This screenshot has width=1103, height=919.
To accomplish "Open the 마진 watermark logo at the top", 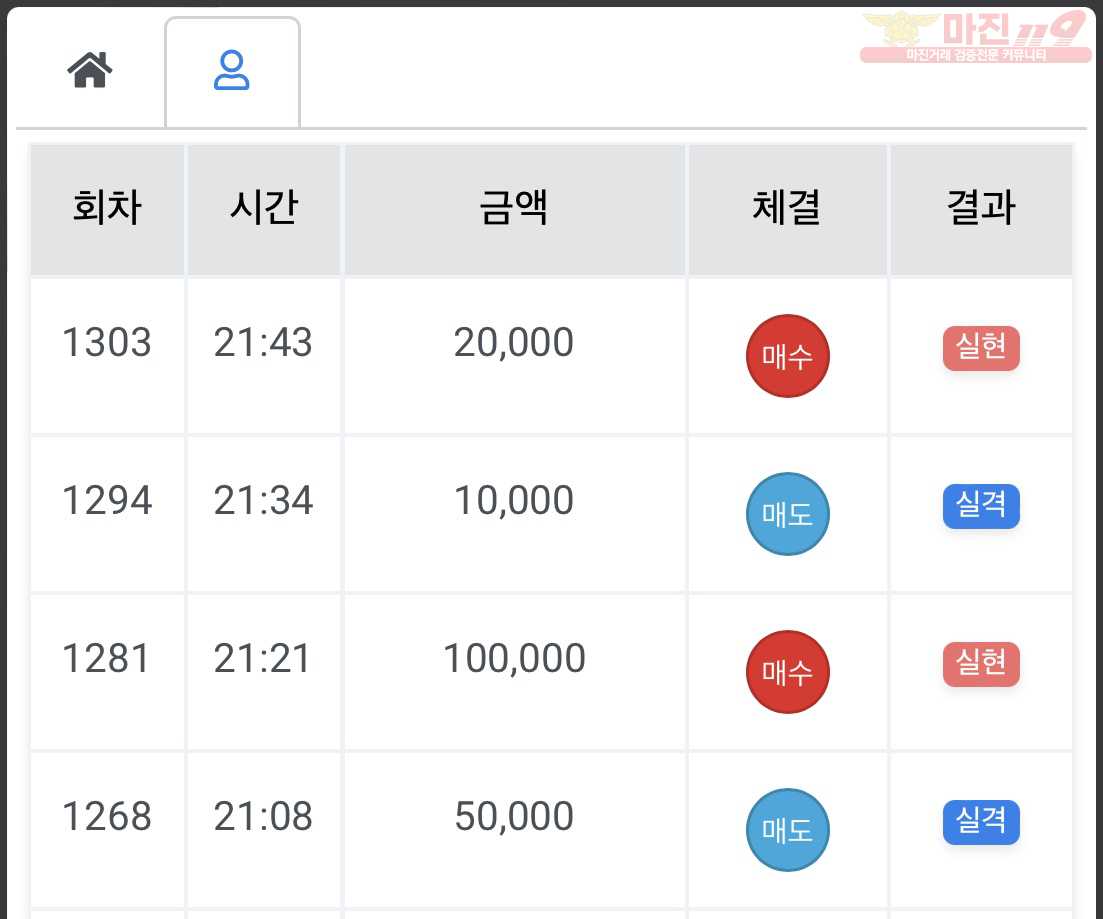I will tap(976, 37).
